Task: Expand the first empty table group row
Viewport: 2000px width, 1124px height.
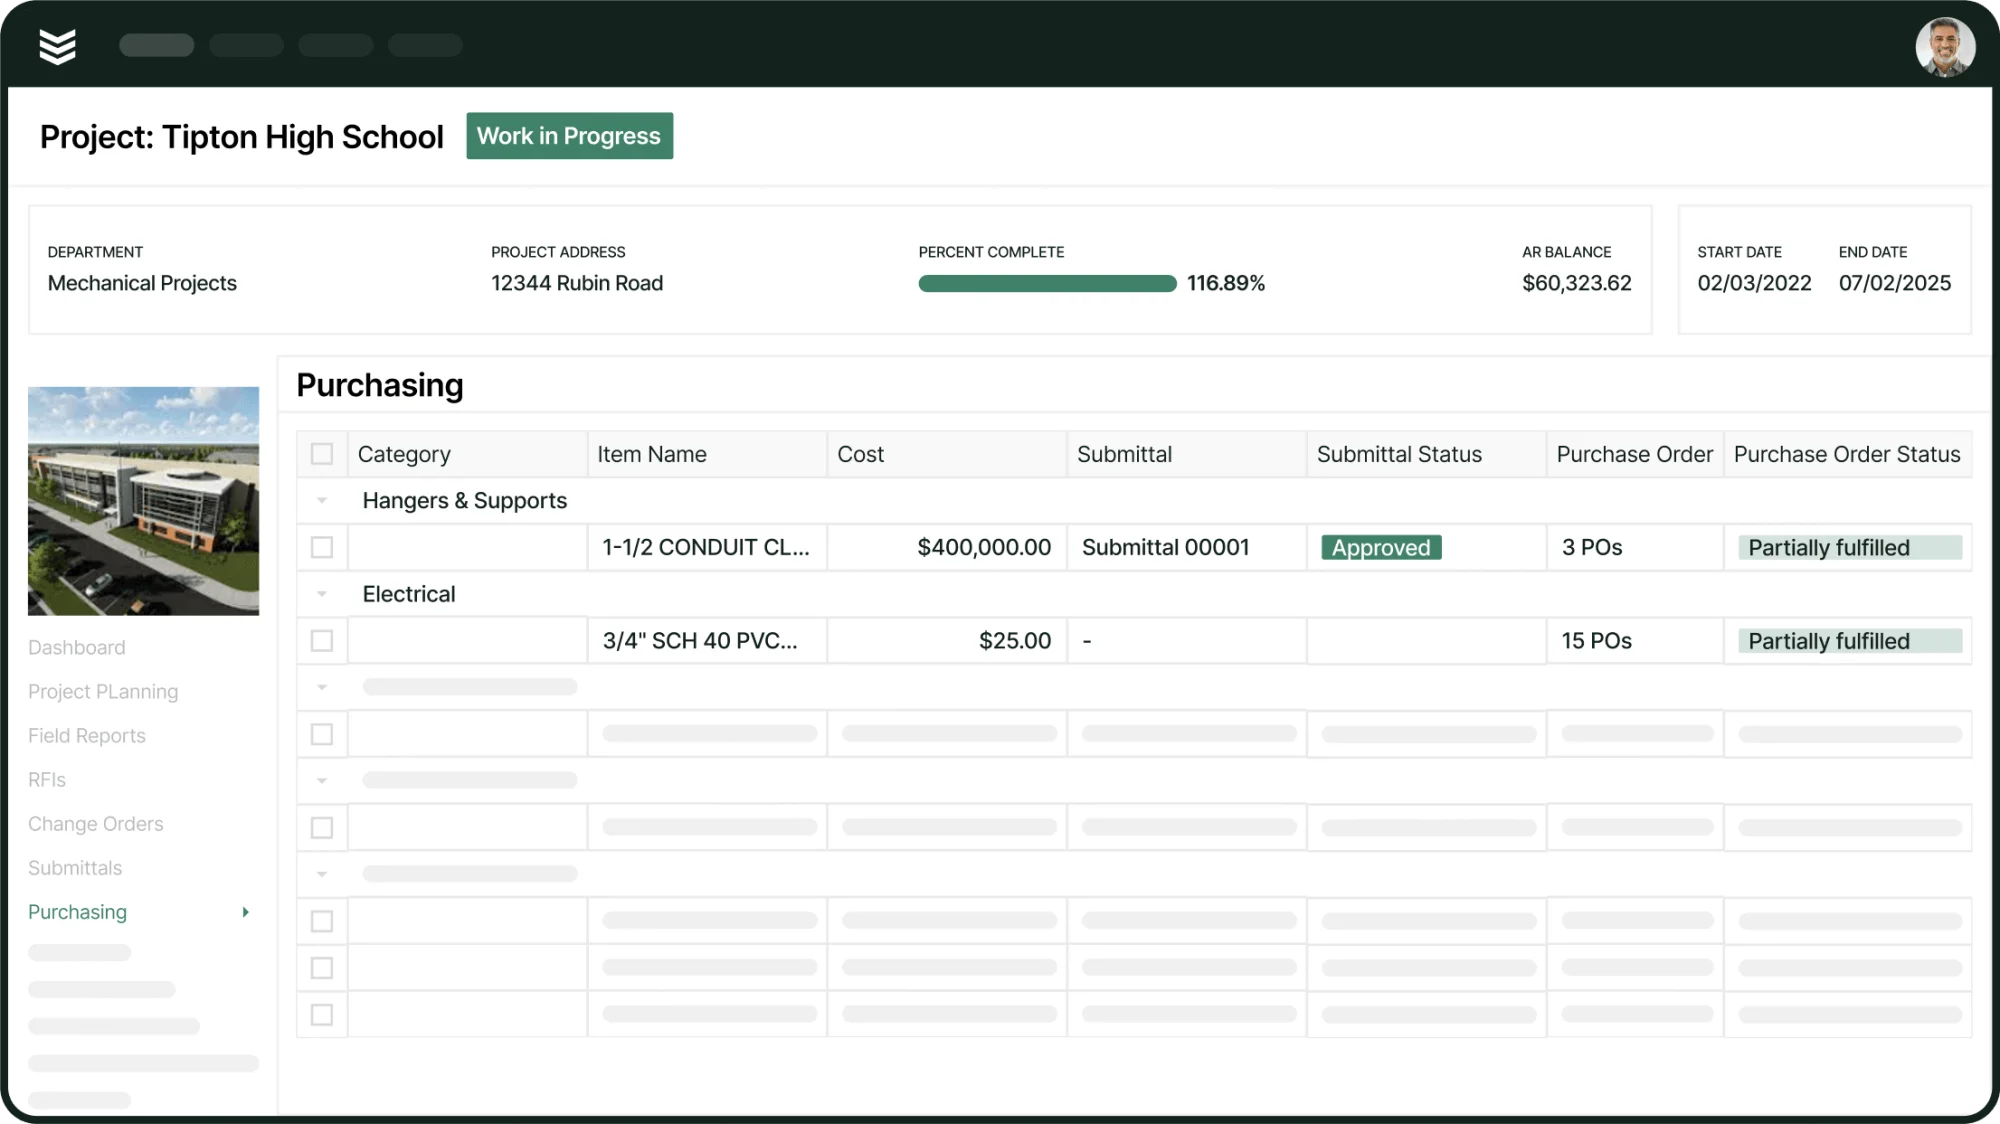Action: (x=322, y=687)
